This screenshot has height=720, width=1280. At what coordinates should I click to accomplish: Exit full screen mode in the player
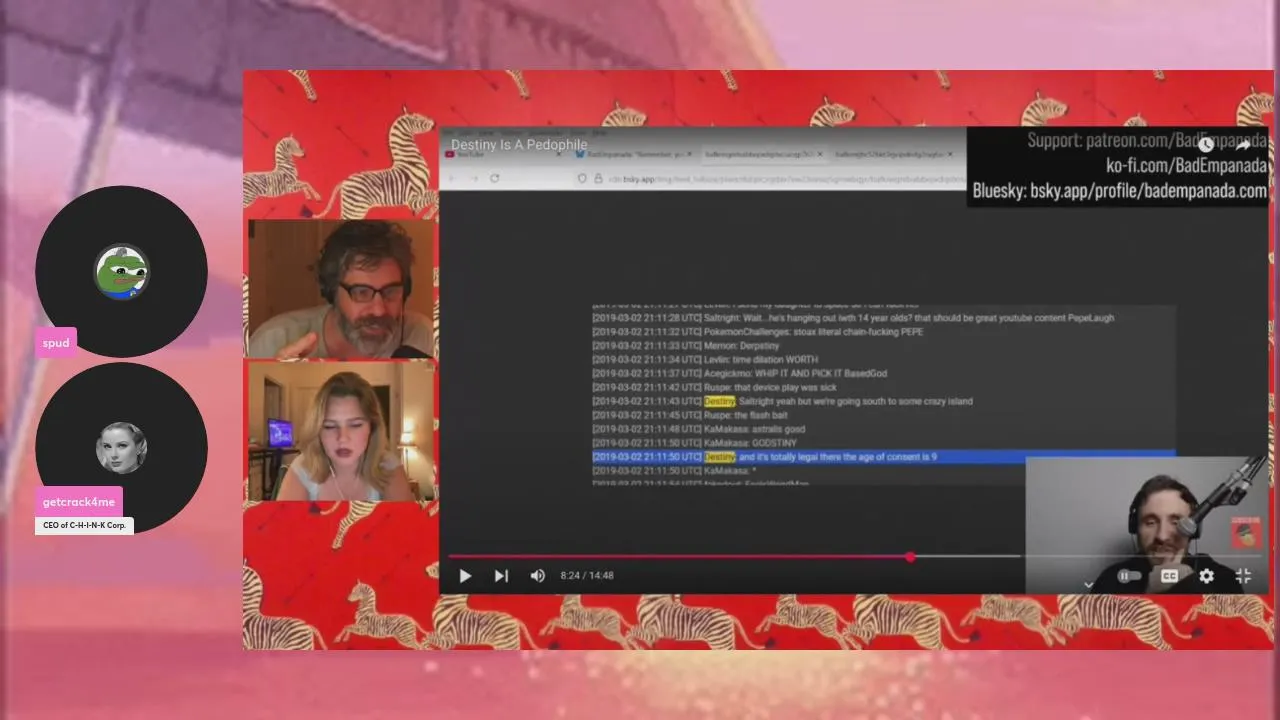pyautogui.click(x=1243, y=576)
